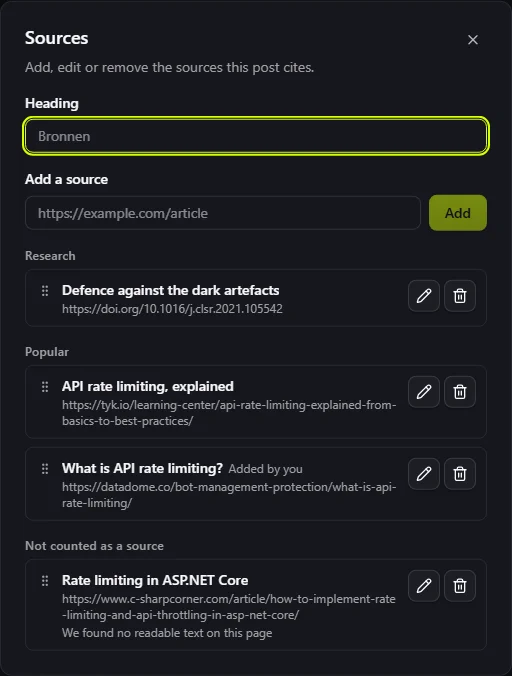Open the doi.org source URL
The image size is (512, 676).
[172, 309]
